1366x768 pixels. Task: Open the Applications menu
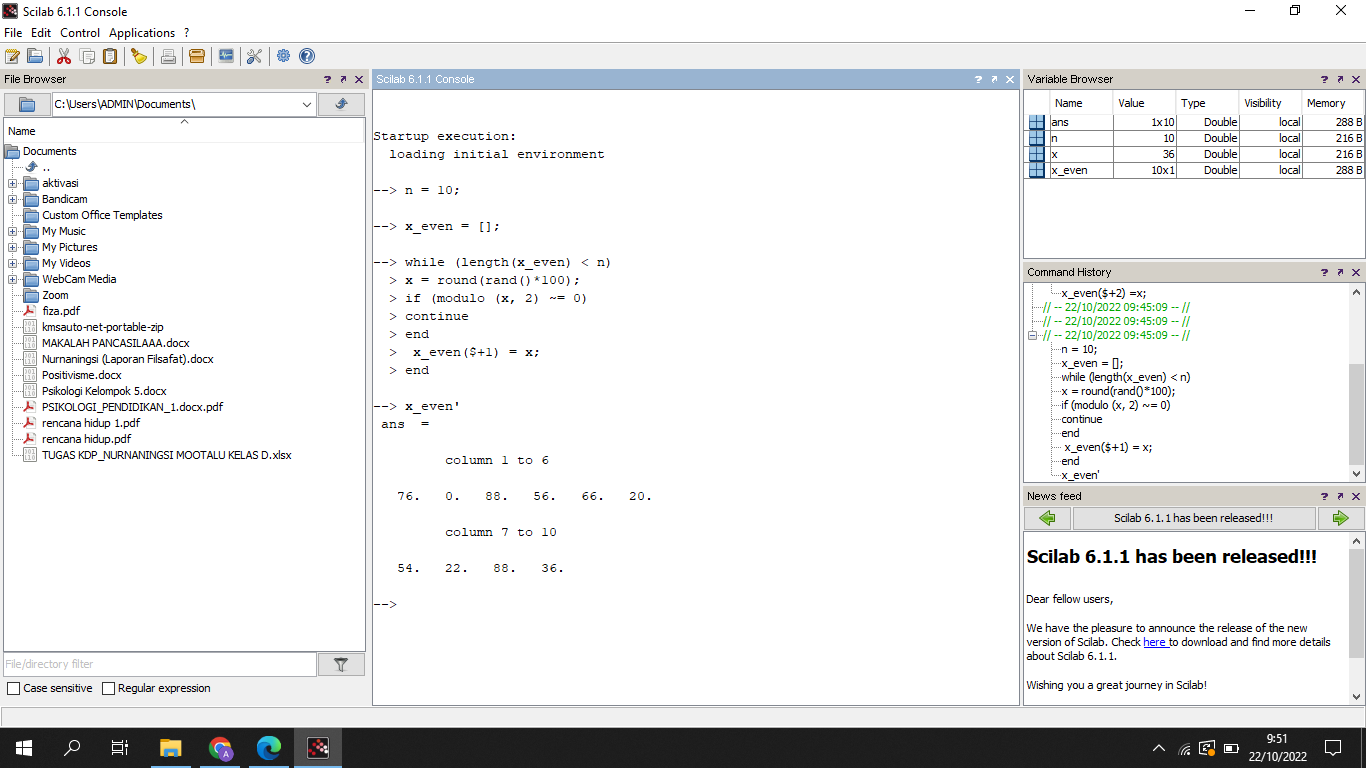[x=142, y=33]
